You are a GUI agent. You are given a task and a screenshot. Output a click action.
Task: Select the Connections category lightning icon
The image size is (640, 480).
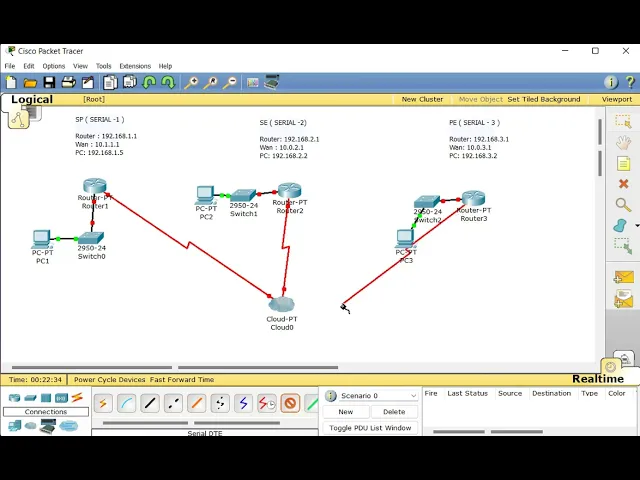77,397
